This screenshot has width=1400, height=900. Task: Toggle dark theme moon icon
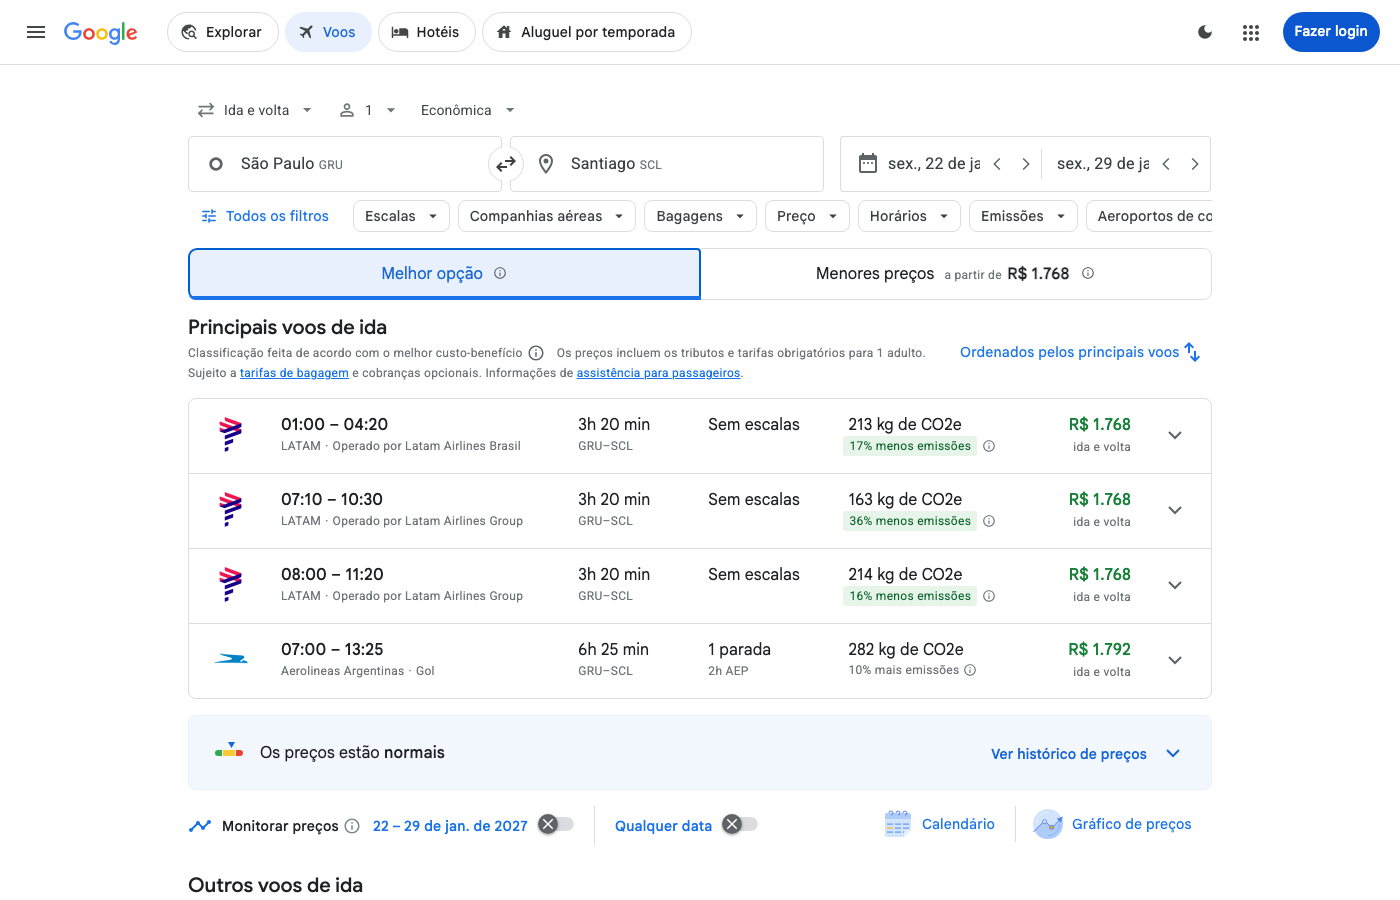(1205, 32)
